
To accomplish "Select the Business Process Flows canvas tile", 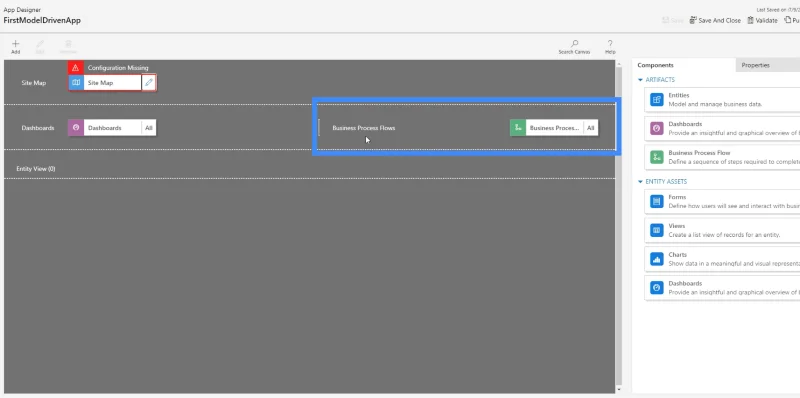I will coord(554,128).
